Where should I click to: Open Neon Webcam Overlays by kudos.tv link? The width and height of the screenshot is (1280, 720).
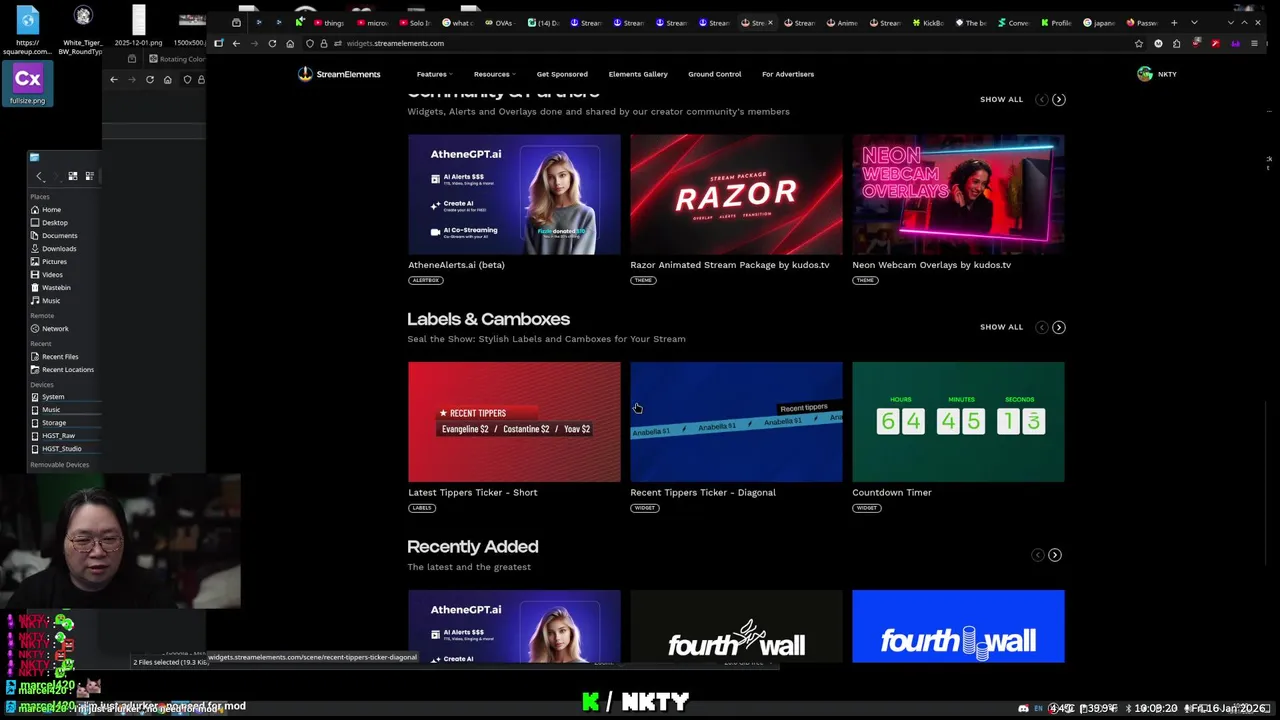pos(931,265)
